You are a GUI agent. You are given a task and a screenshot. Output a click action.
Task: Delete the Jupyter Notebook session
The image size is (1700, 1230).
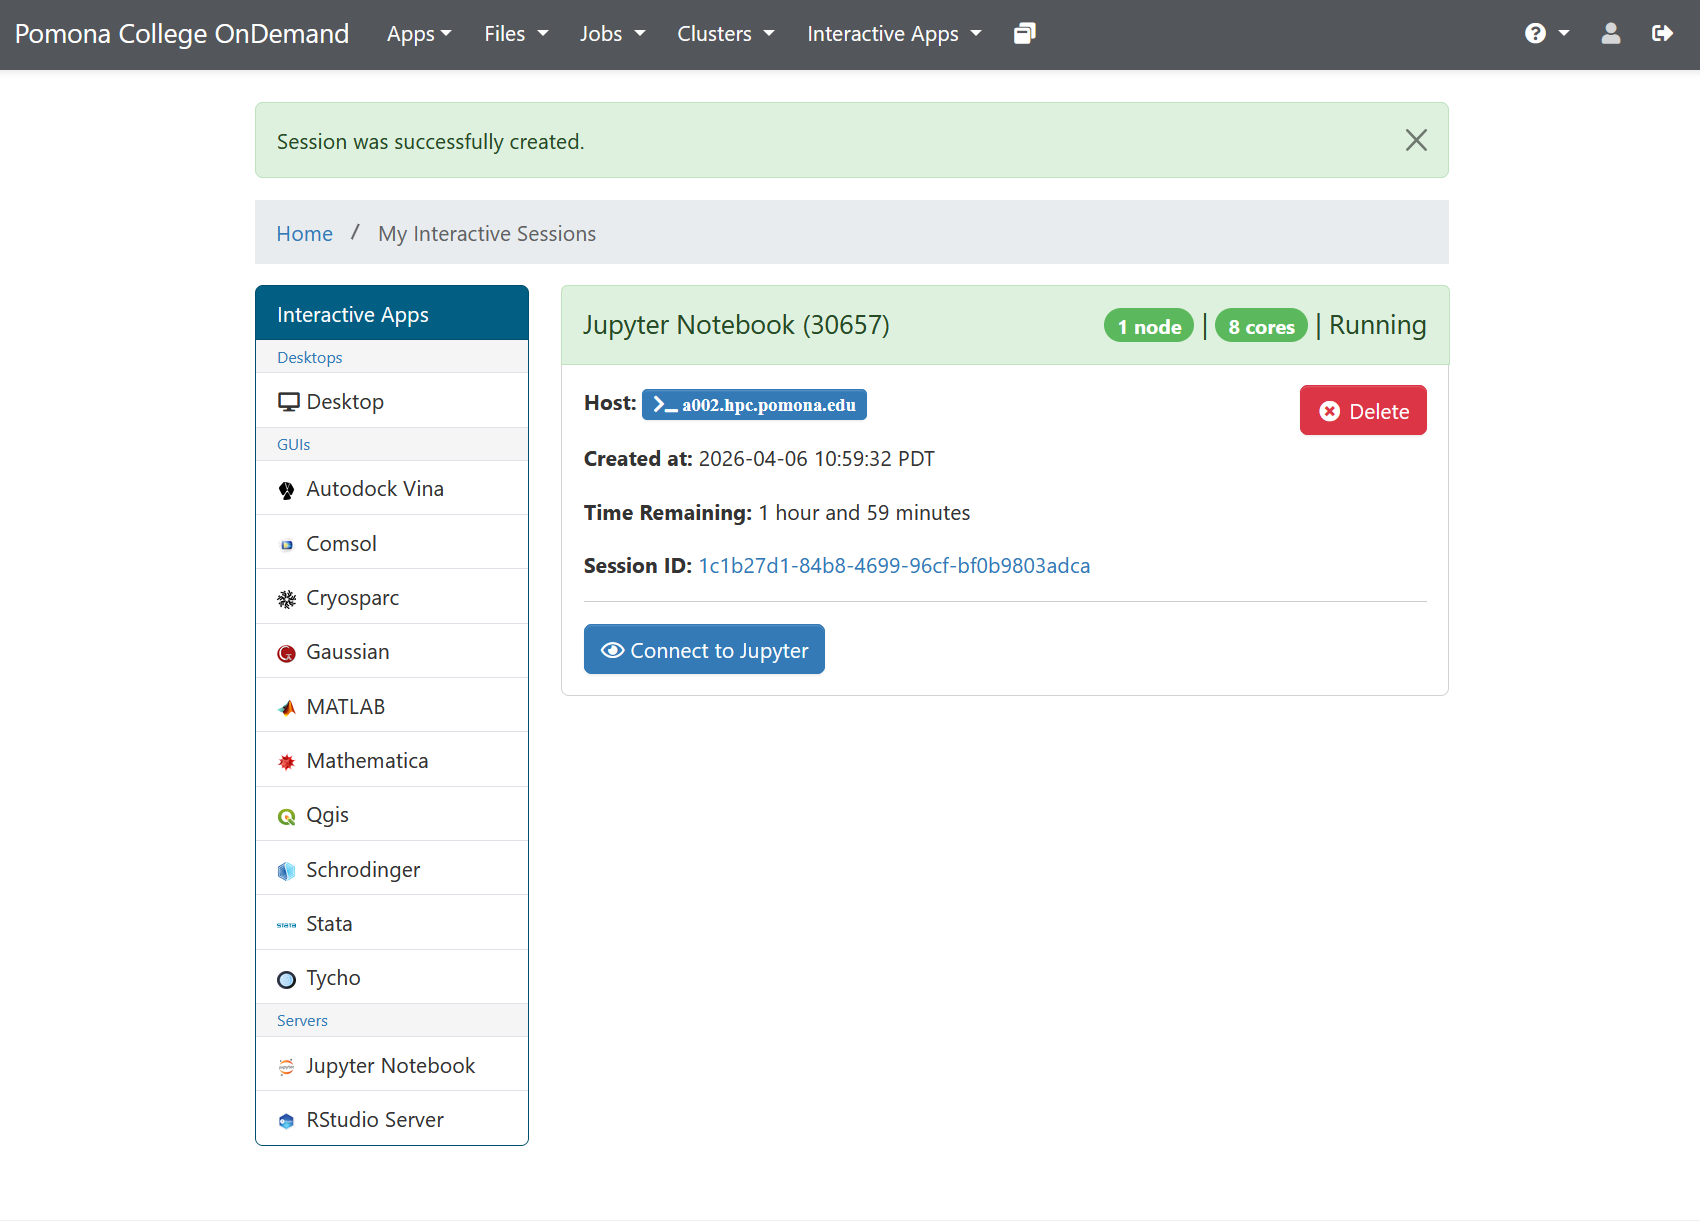click(1363, 410)
